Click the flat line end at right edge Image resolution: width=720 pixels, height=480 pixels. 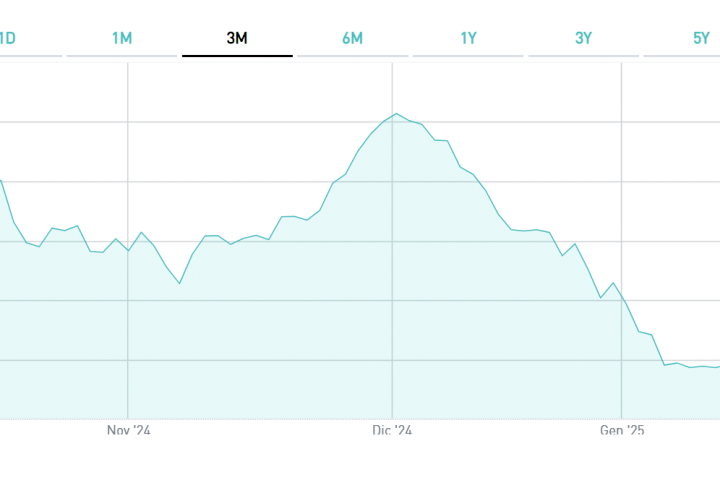point(714,366)
